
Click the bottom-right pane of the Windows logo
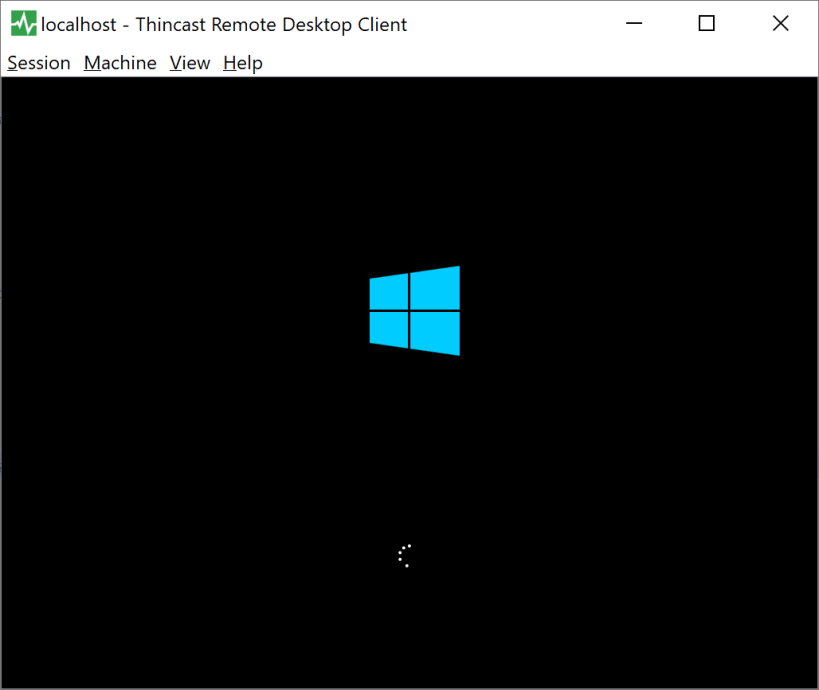(x=437, y=332)
